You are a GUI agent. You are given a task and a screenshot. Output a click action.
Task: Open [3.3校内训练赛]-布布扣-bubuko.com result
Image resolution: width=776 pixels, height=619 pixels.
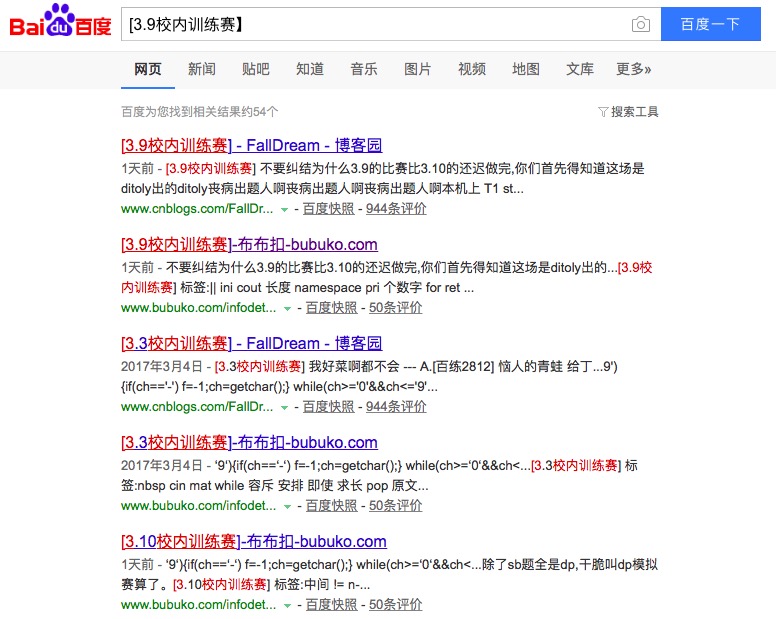pyautogui.click(x=249, y=442)
